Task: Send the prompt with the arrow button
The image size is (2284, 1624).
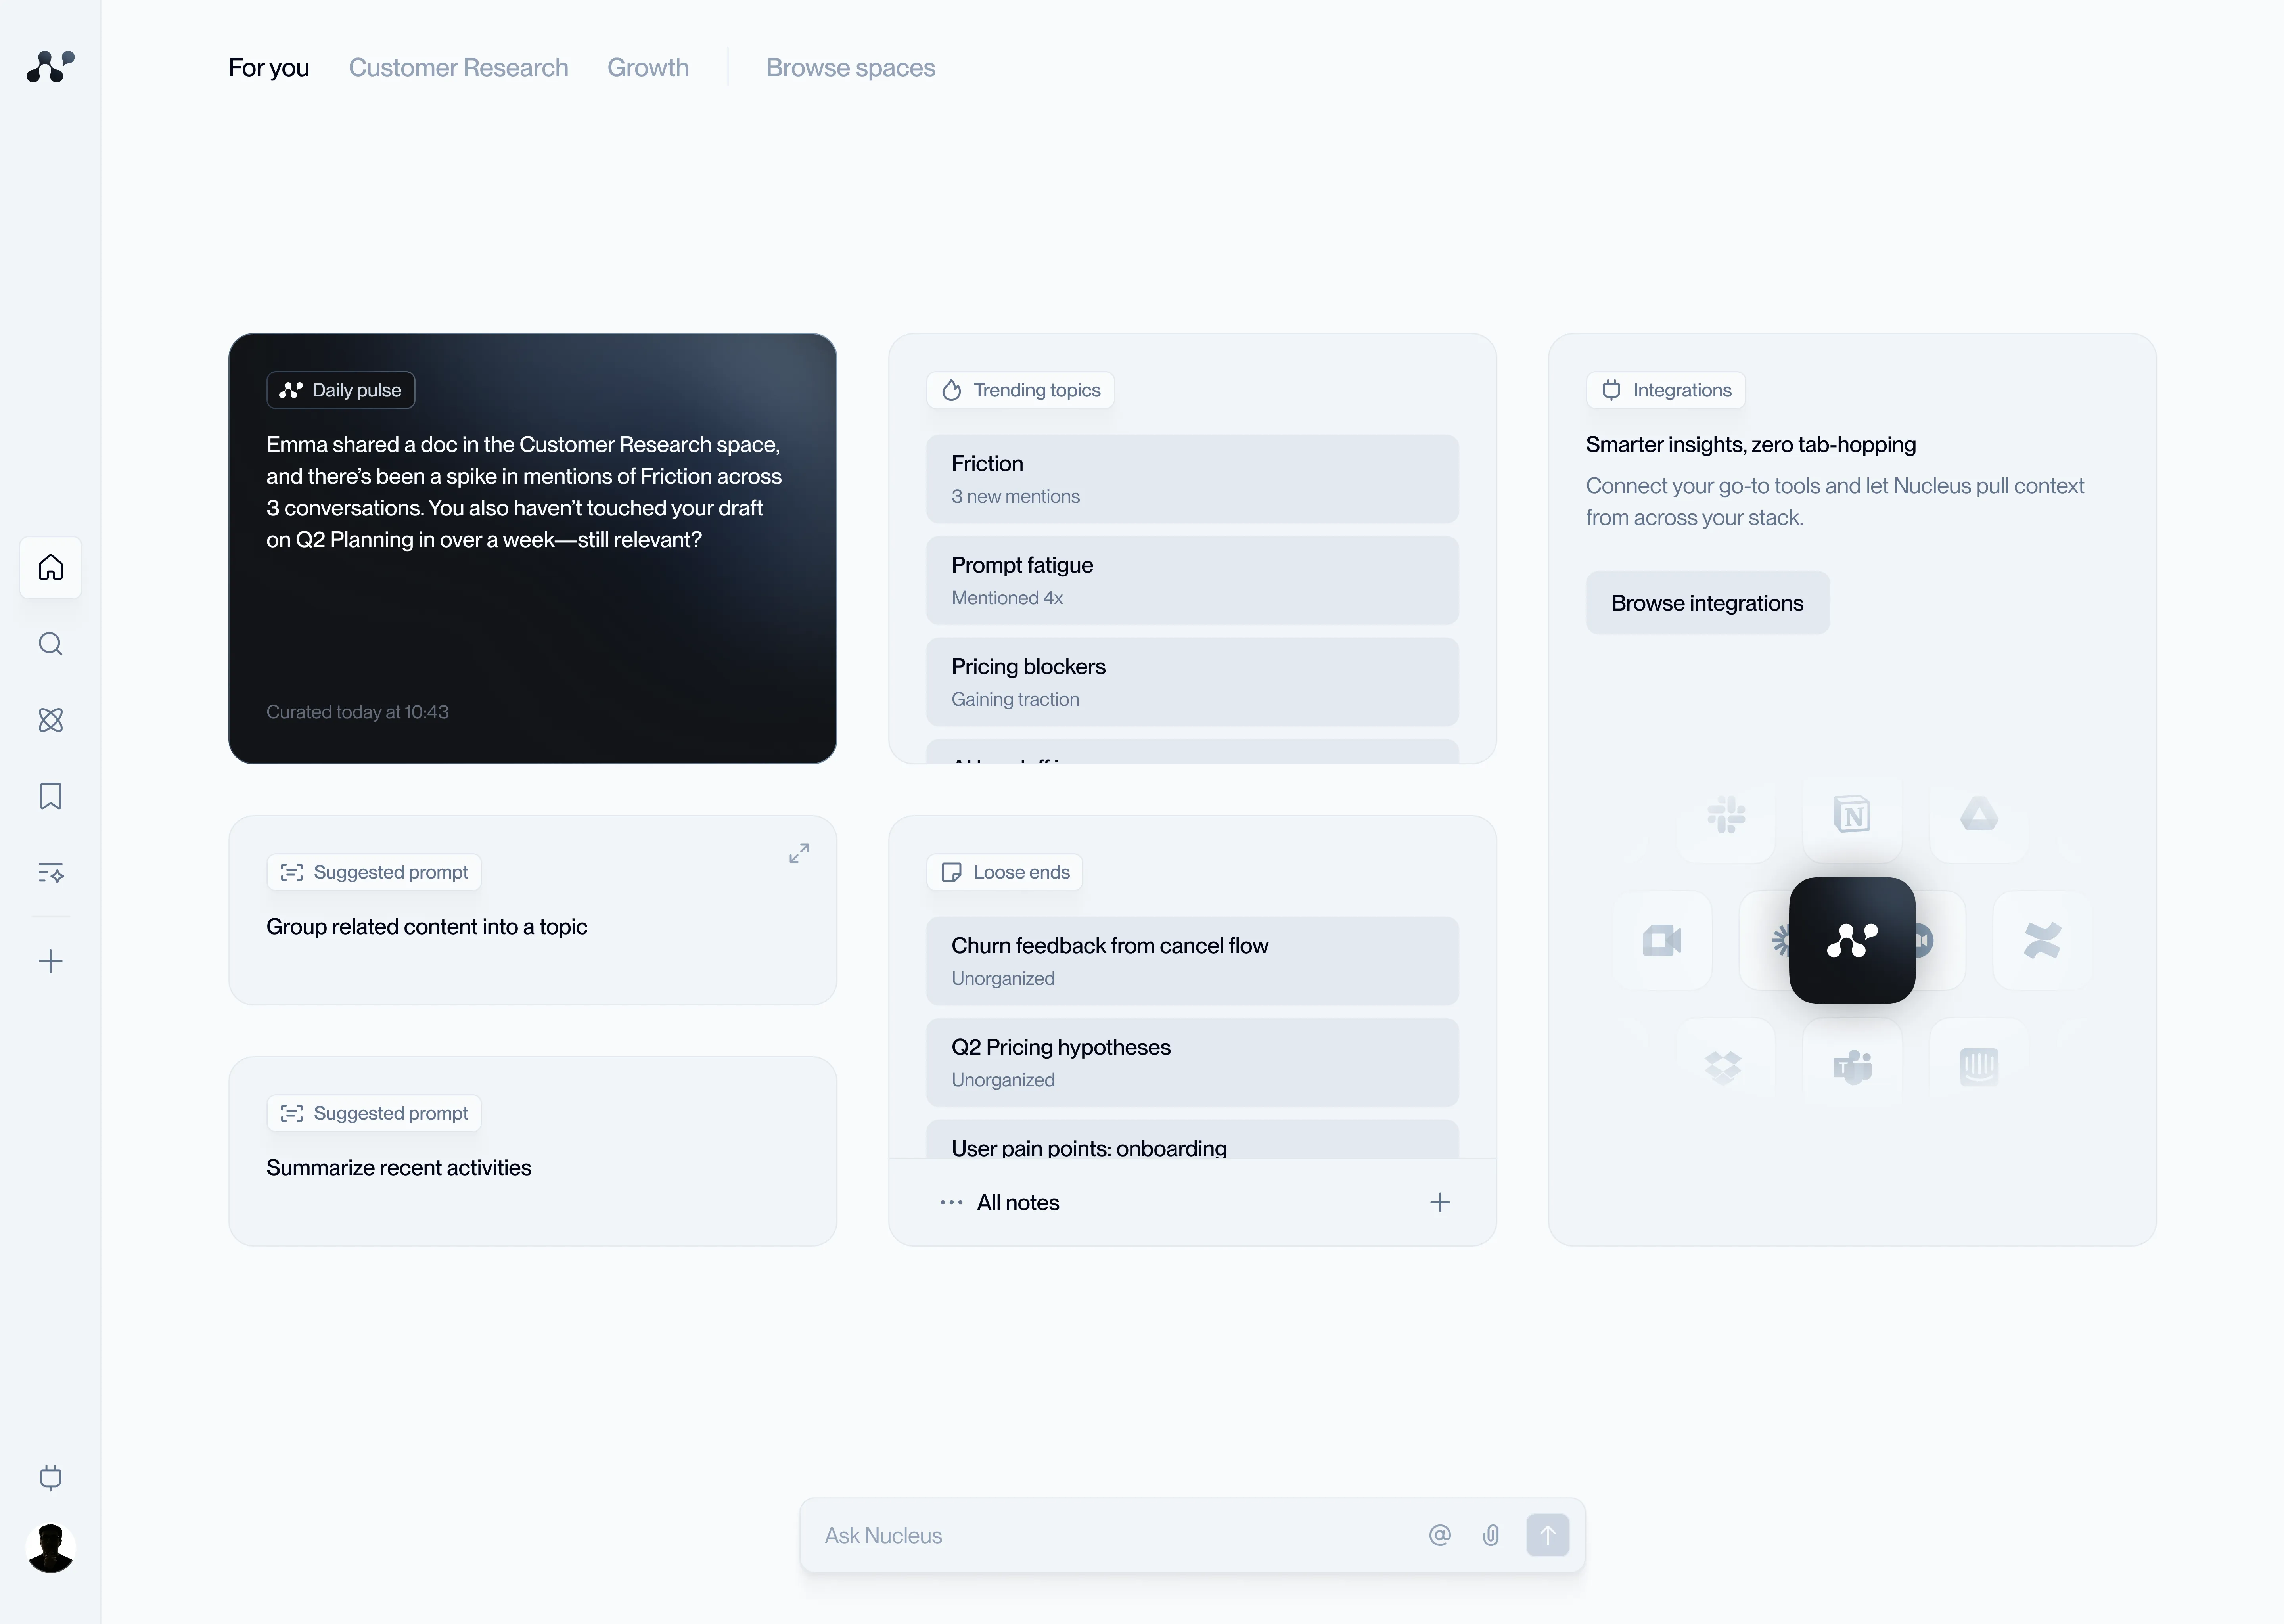Action: (x=1548, y=1535)
